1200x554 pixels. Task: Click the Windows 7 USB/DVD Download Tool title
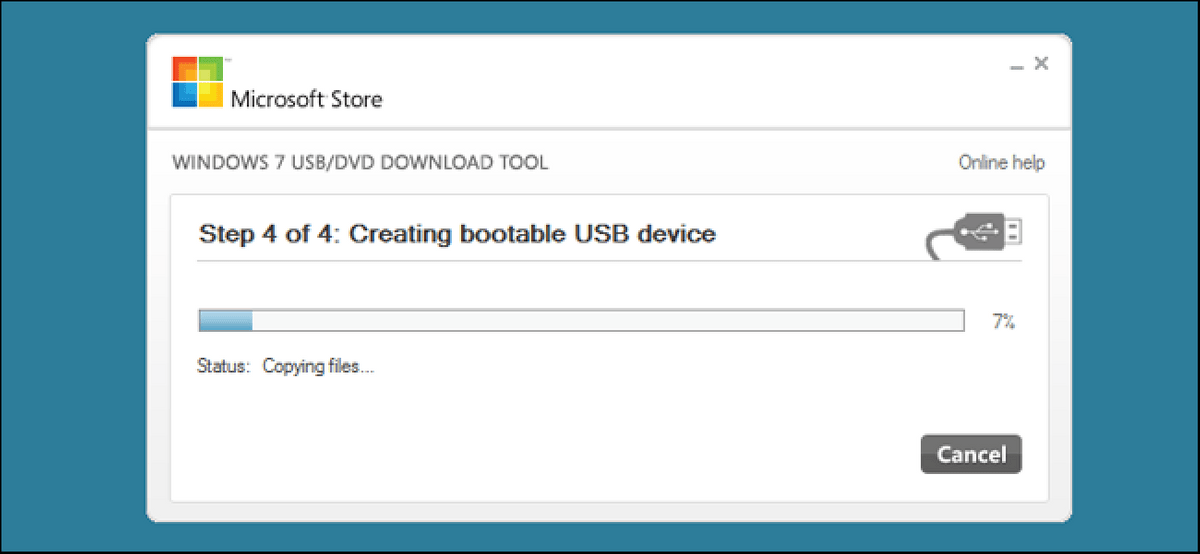click(x=360, y=163)
